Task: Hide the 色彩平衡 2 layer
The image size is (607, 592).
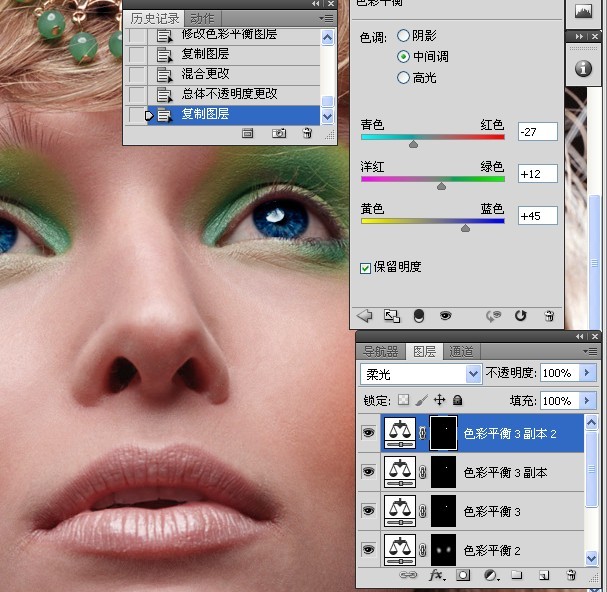Action: click(x=368, y=549)
